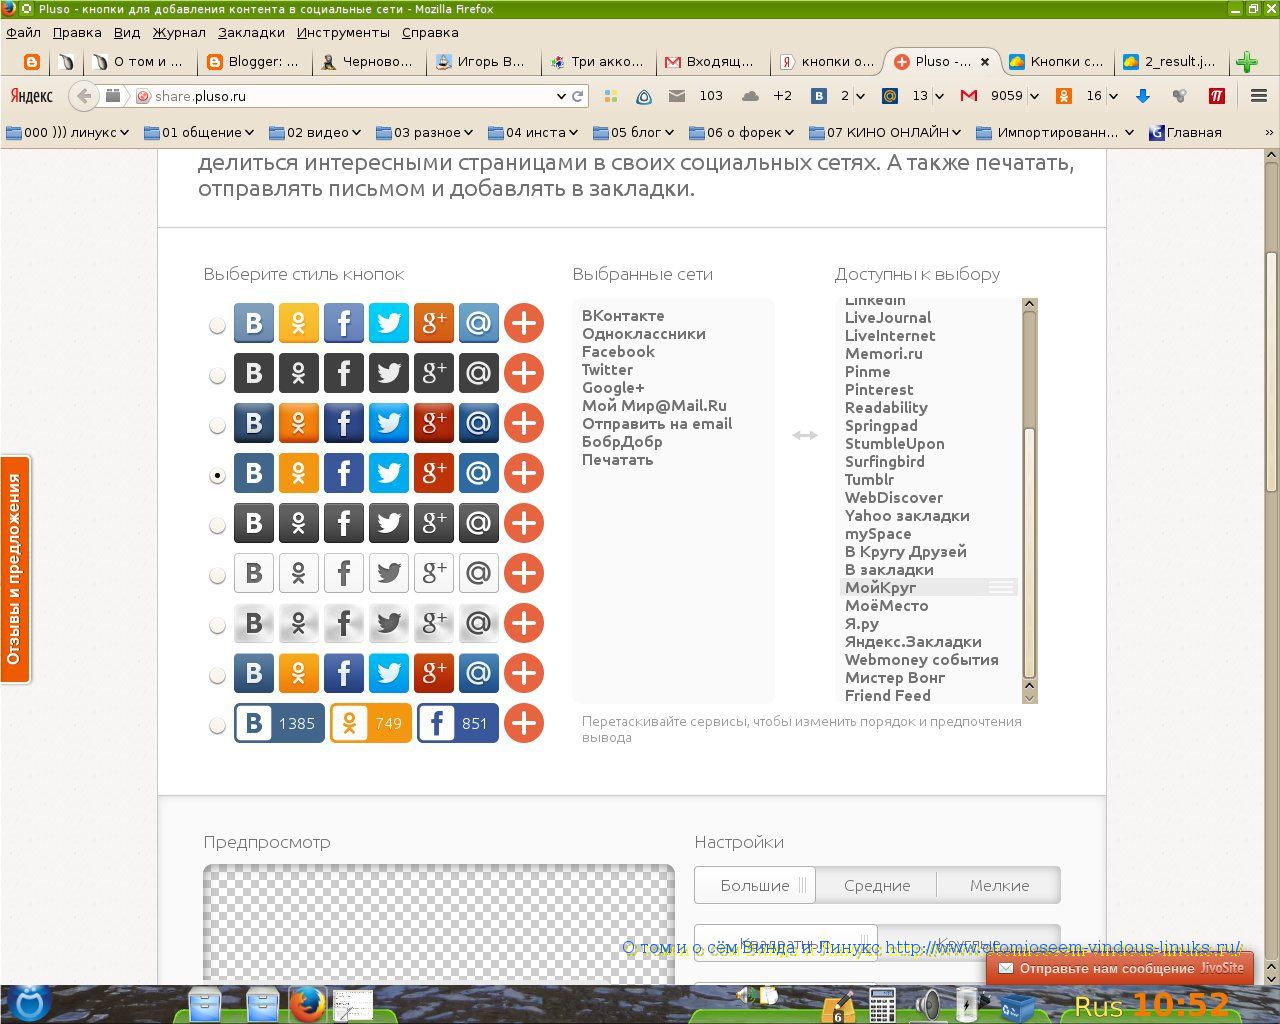Click the Odnoklassniki counter button showing 749
Screen dimensions: 1280x1024
pos(371,723)
